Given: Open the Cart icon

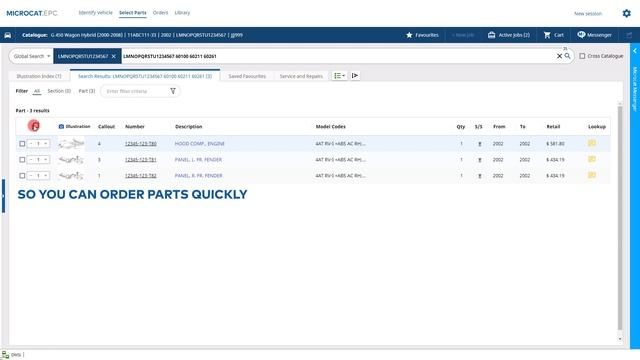Looking at the screenshot, I should click(x=547, y=35).
